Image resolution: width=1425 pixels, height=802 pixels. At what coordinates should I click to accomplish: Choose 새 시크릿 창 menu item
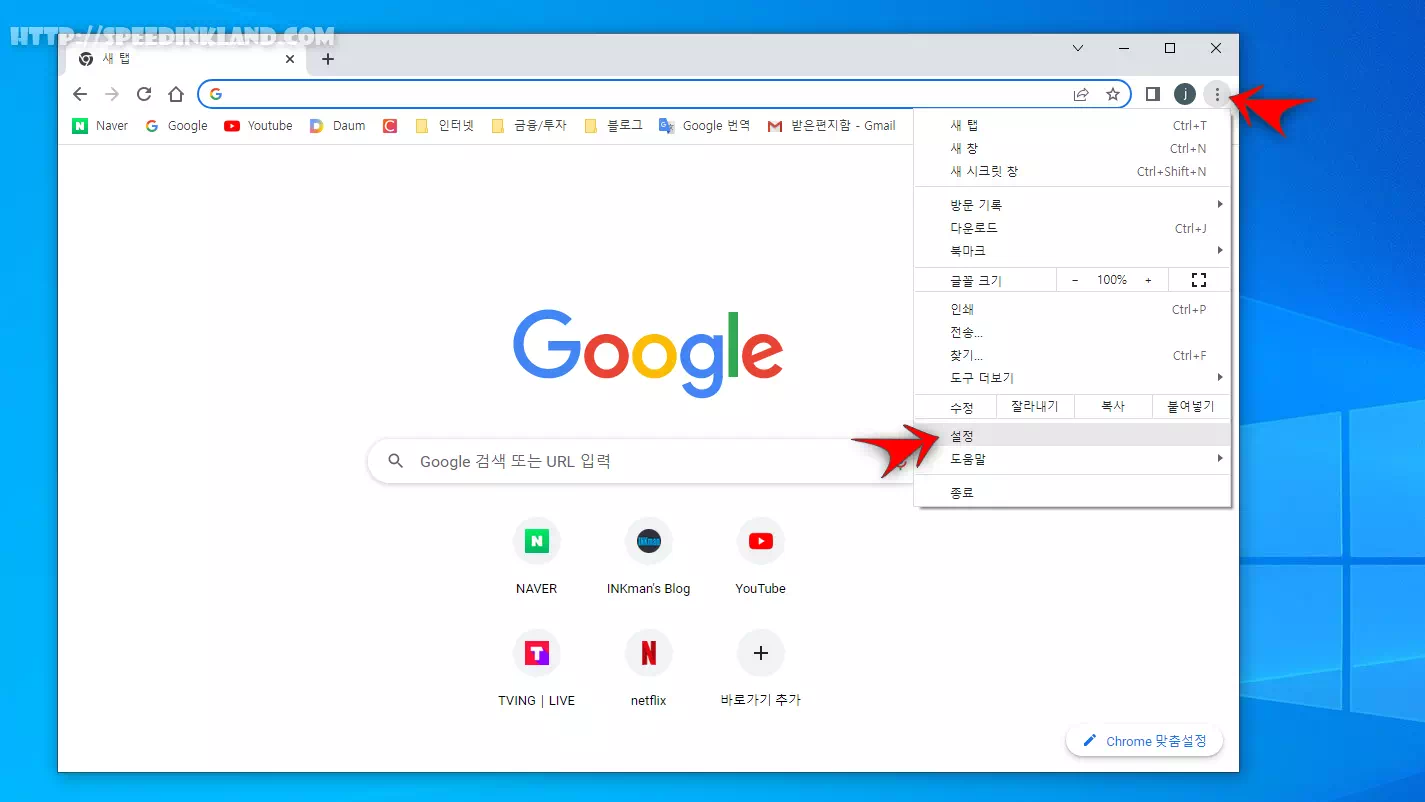coord(985,172)
